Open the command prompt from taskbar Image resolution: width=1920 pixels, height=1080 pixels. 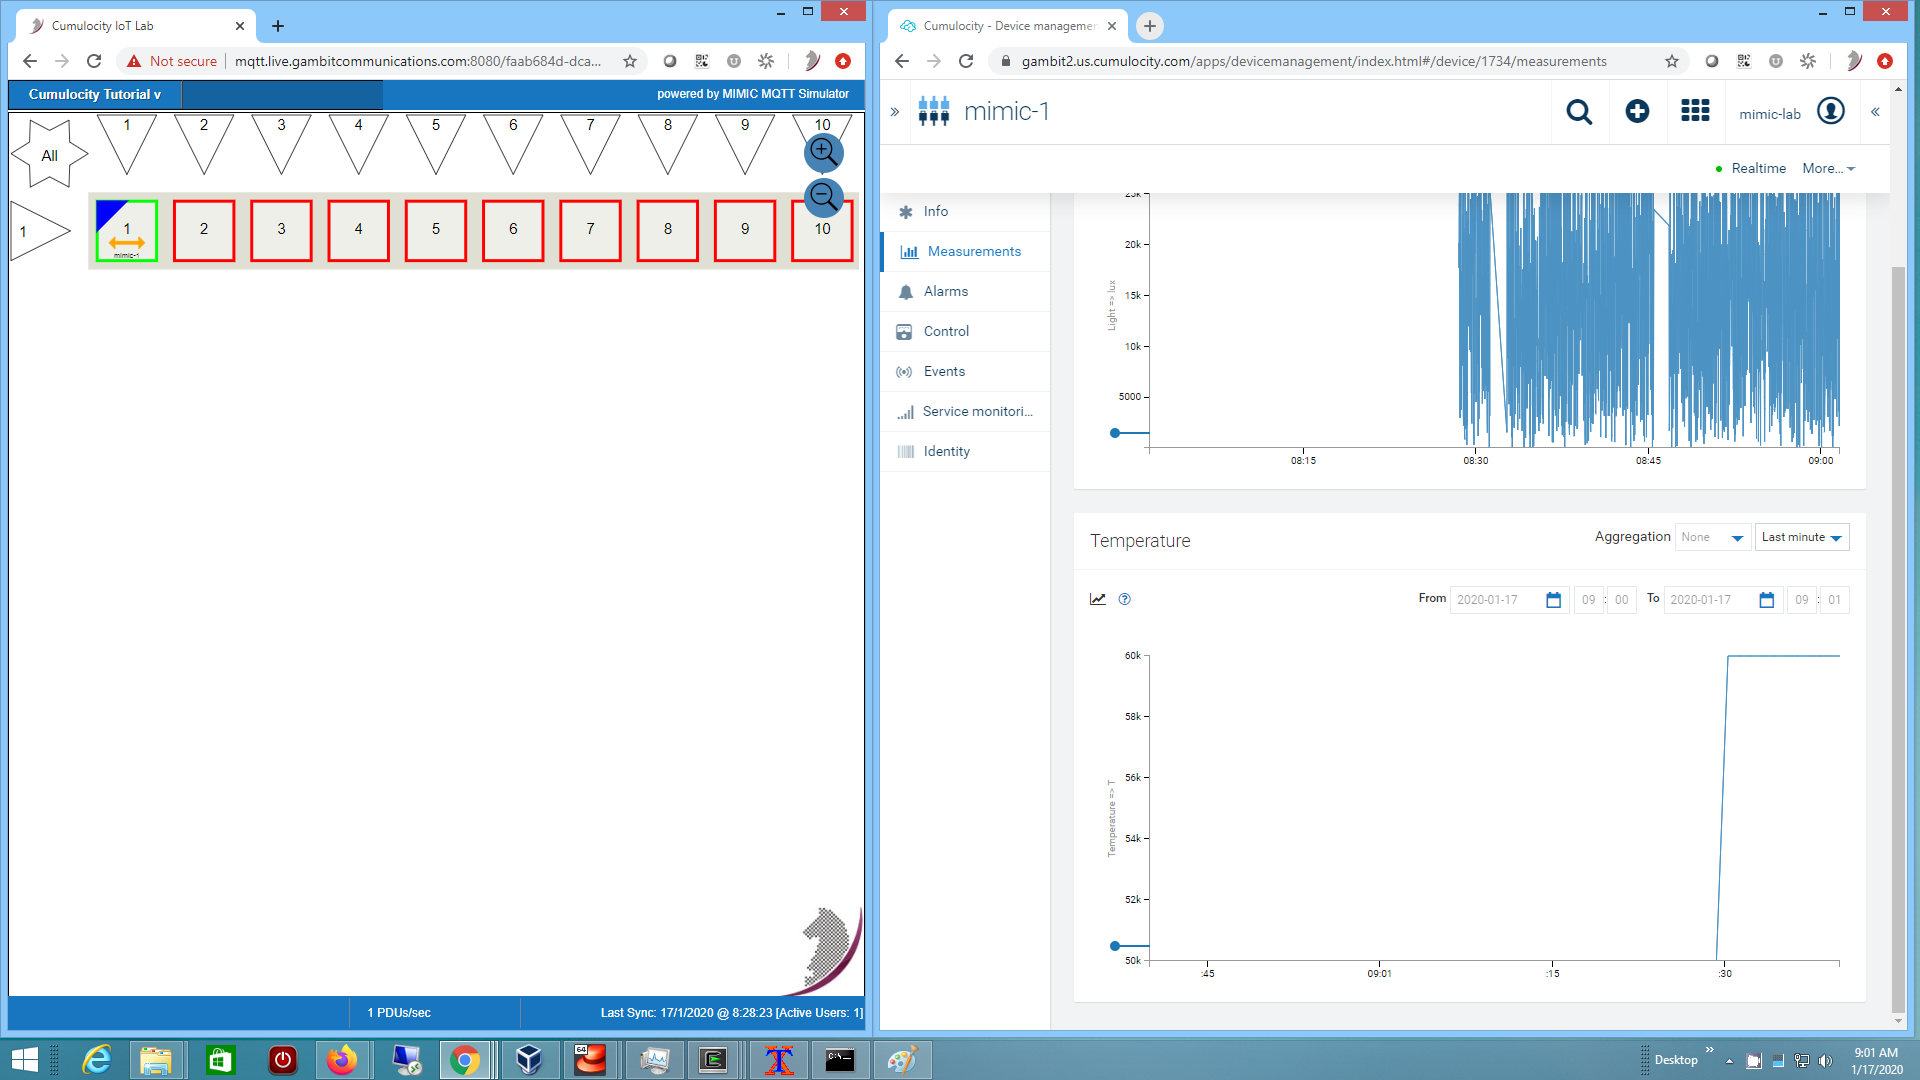pos(840,1060)
